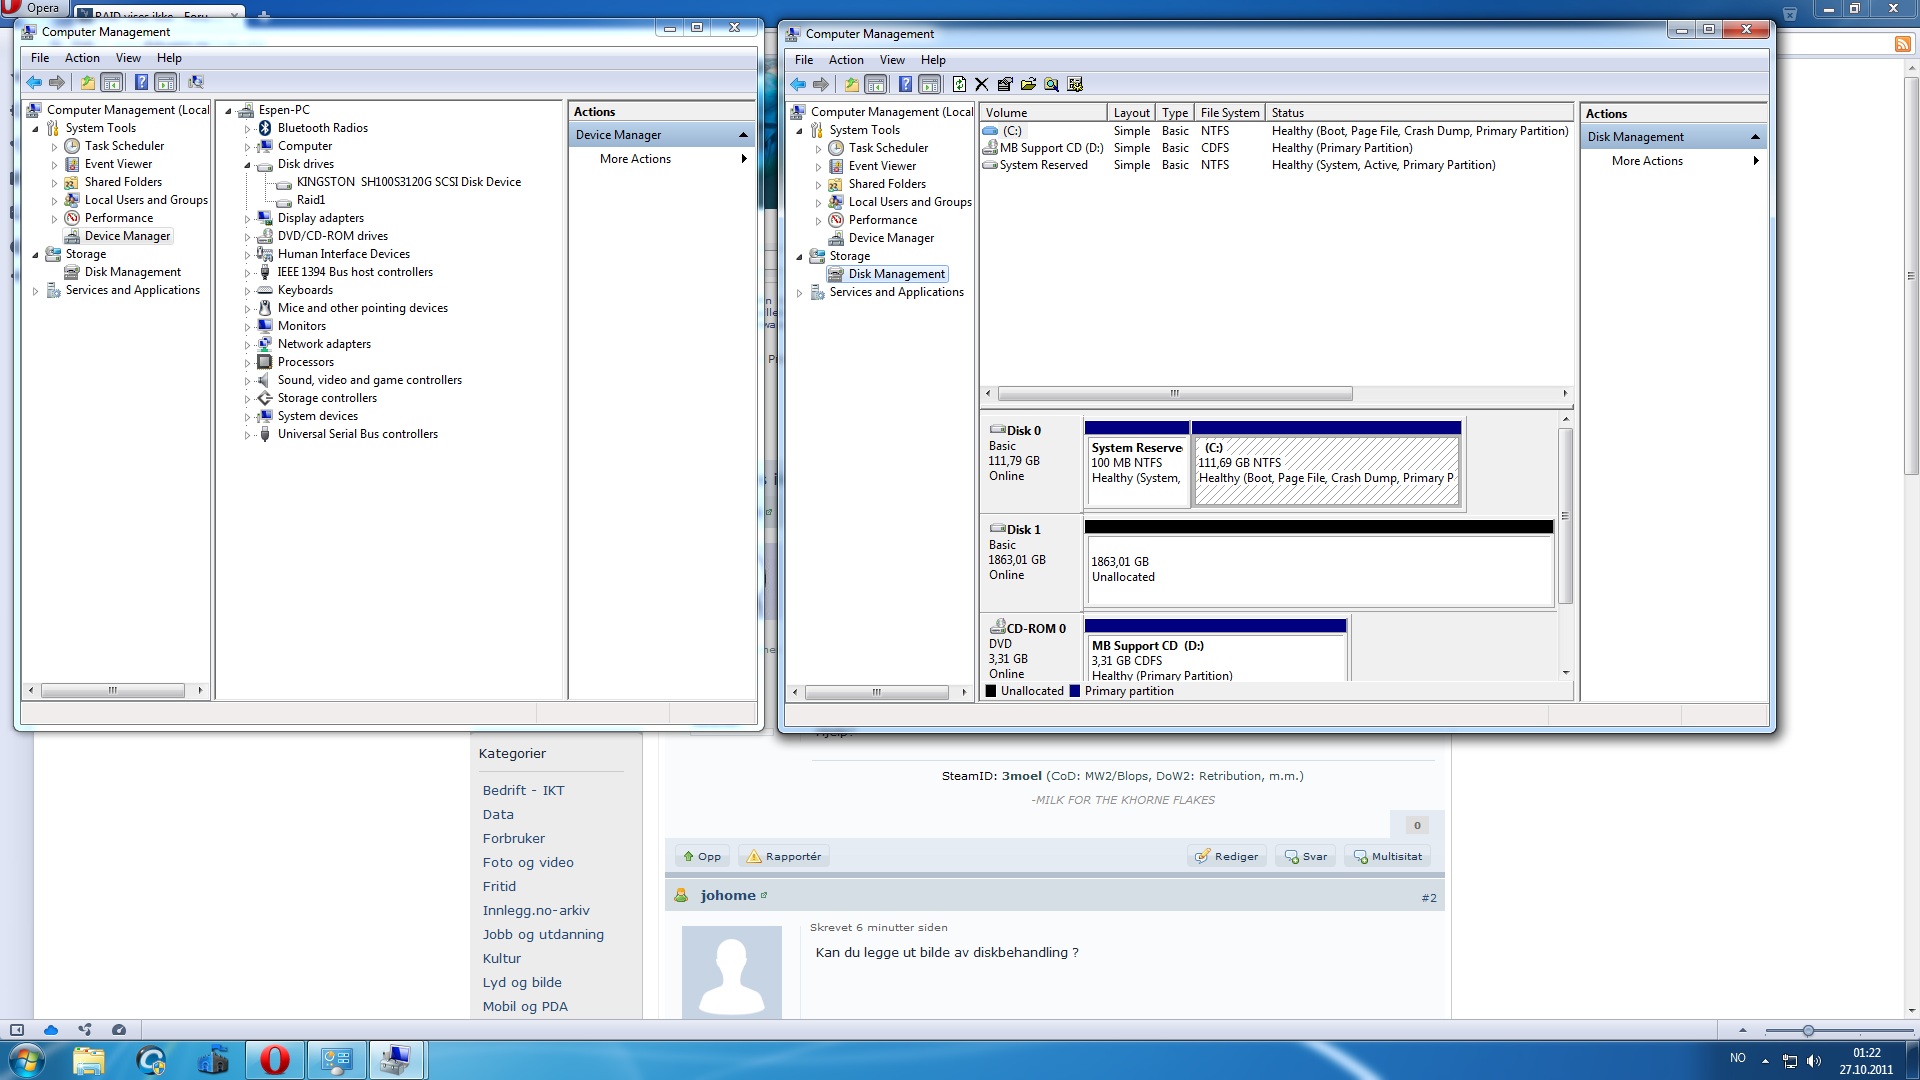This screenshot has width=1920, height=1080.
Task: Click Delete X icon in Disk Management toolbar
Action: [981, 84]
